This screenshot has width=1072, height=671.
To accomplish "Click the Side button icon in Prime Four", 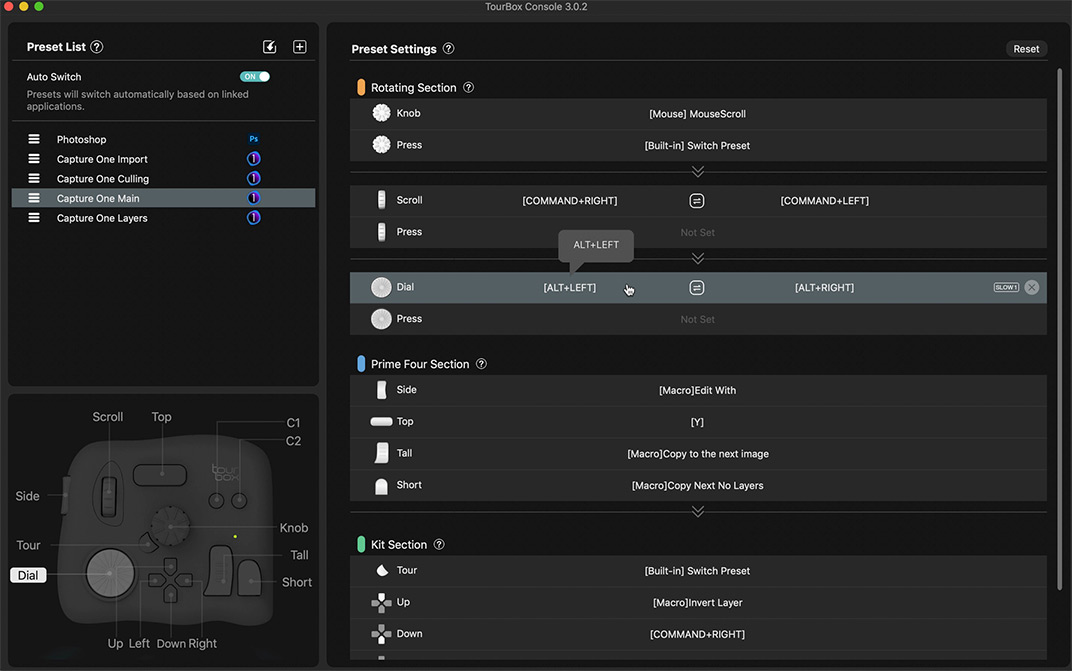I will click(381, 390).
